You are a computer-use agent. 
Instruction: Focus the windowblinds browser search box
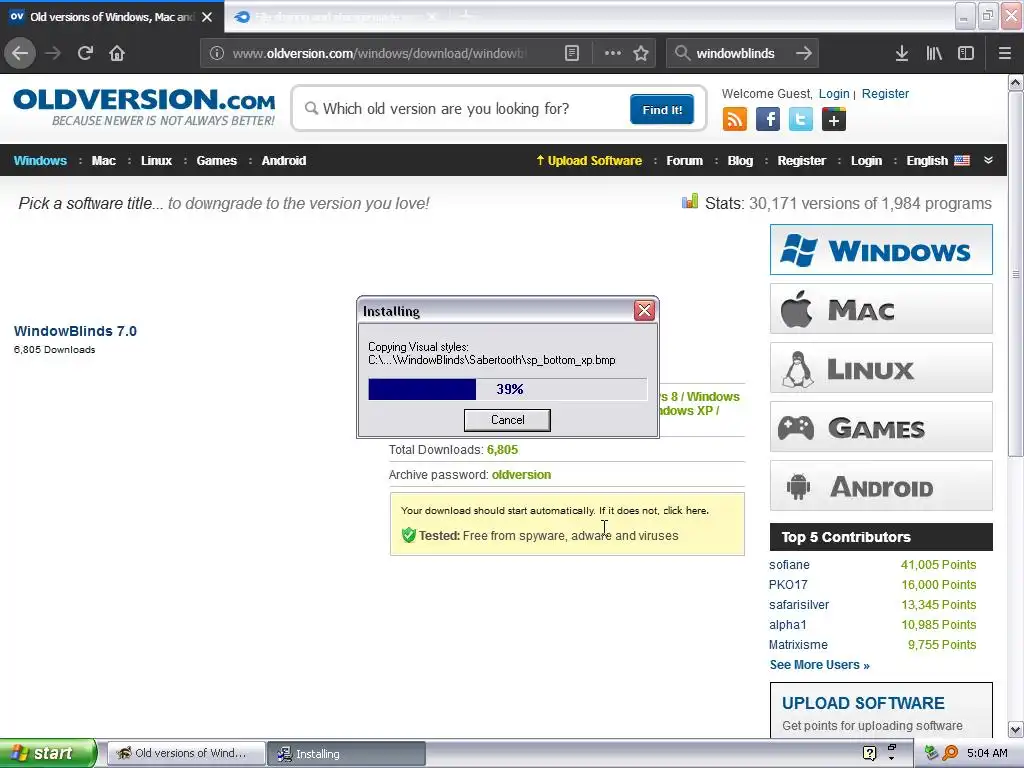pyautogui.click(x=741, y=53)
